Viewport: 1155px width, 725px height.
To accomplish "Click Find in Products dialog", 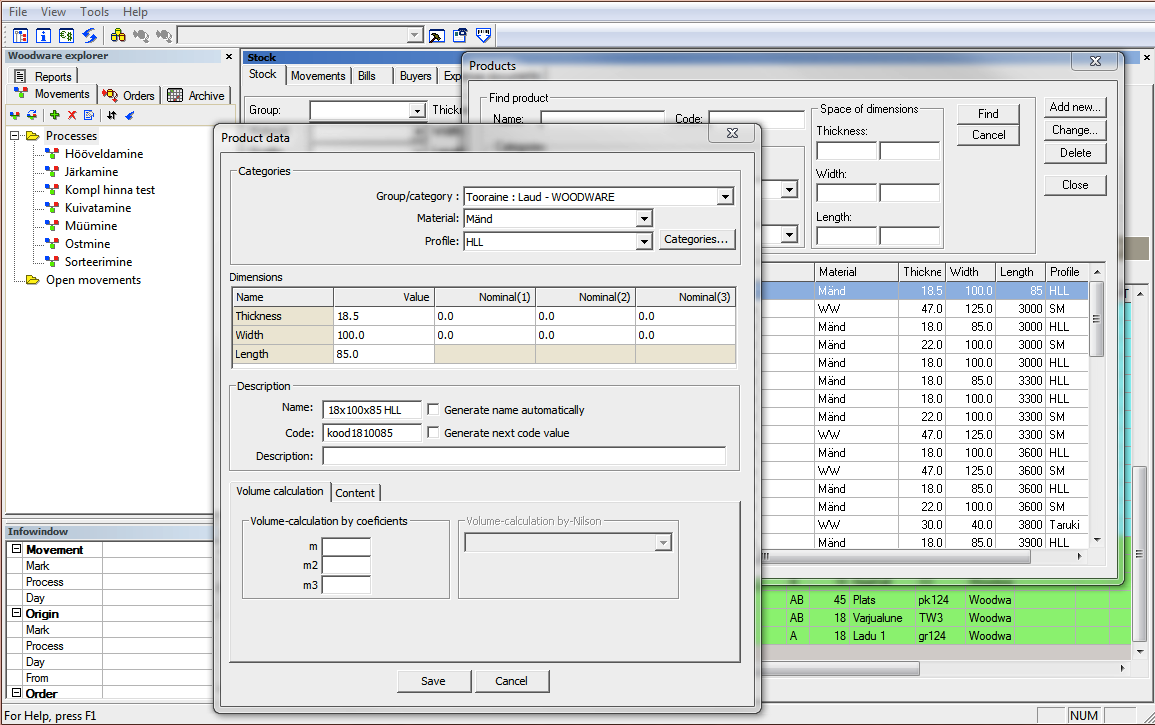I will (988, 113).
